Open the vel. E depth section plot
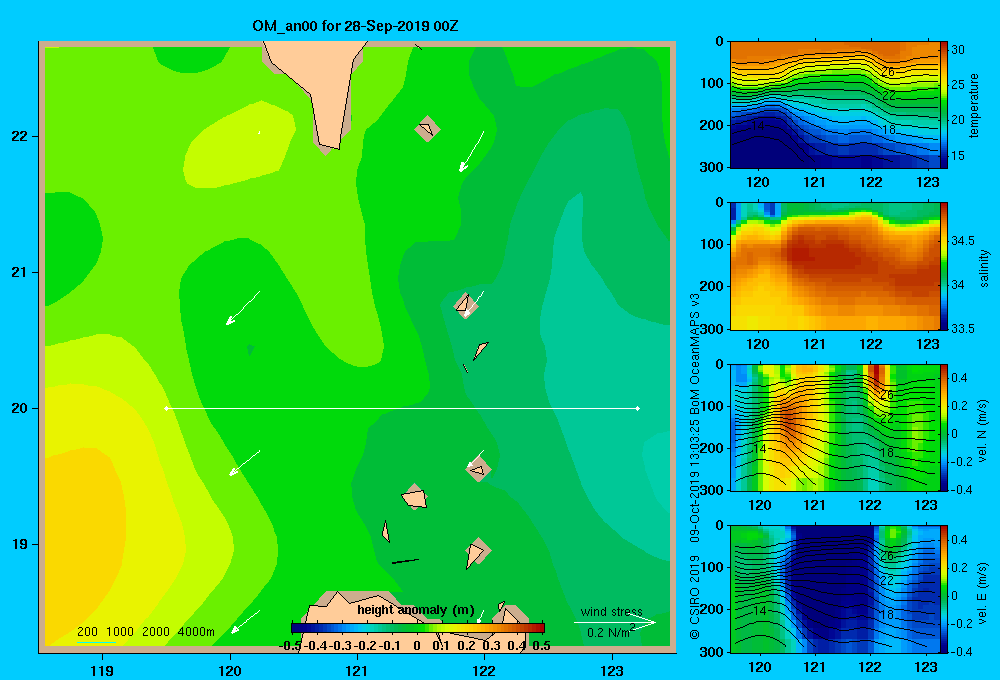 point(834,589)
